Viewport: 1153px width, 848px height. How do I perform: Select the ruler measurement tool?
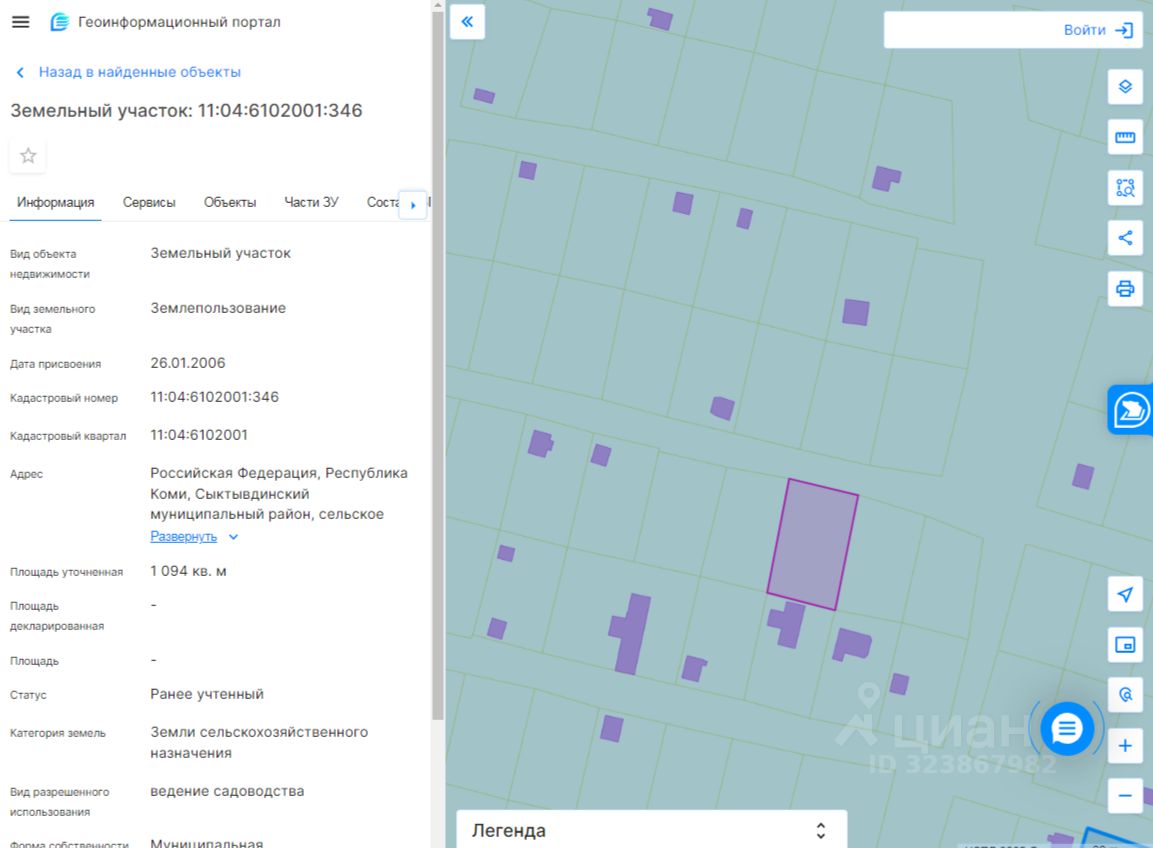[x=1125, y=137]
